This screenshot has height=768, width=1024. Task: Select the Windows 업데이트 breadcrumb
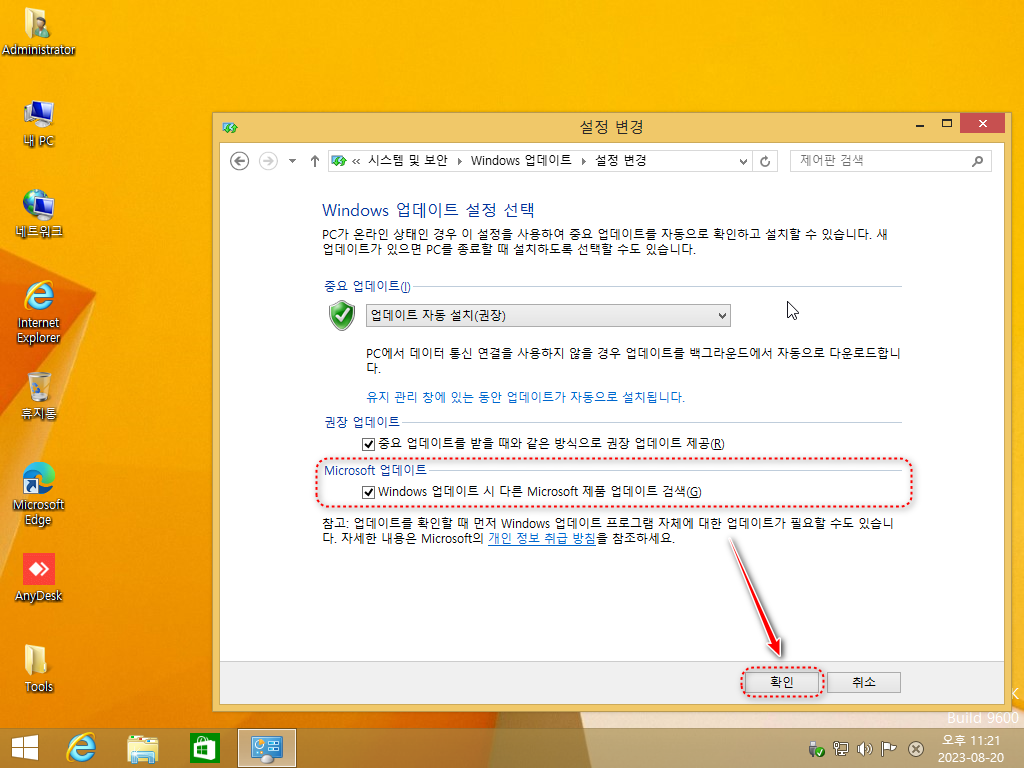[x=520, y=161]
